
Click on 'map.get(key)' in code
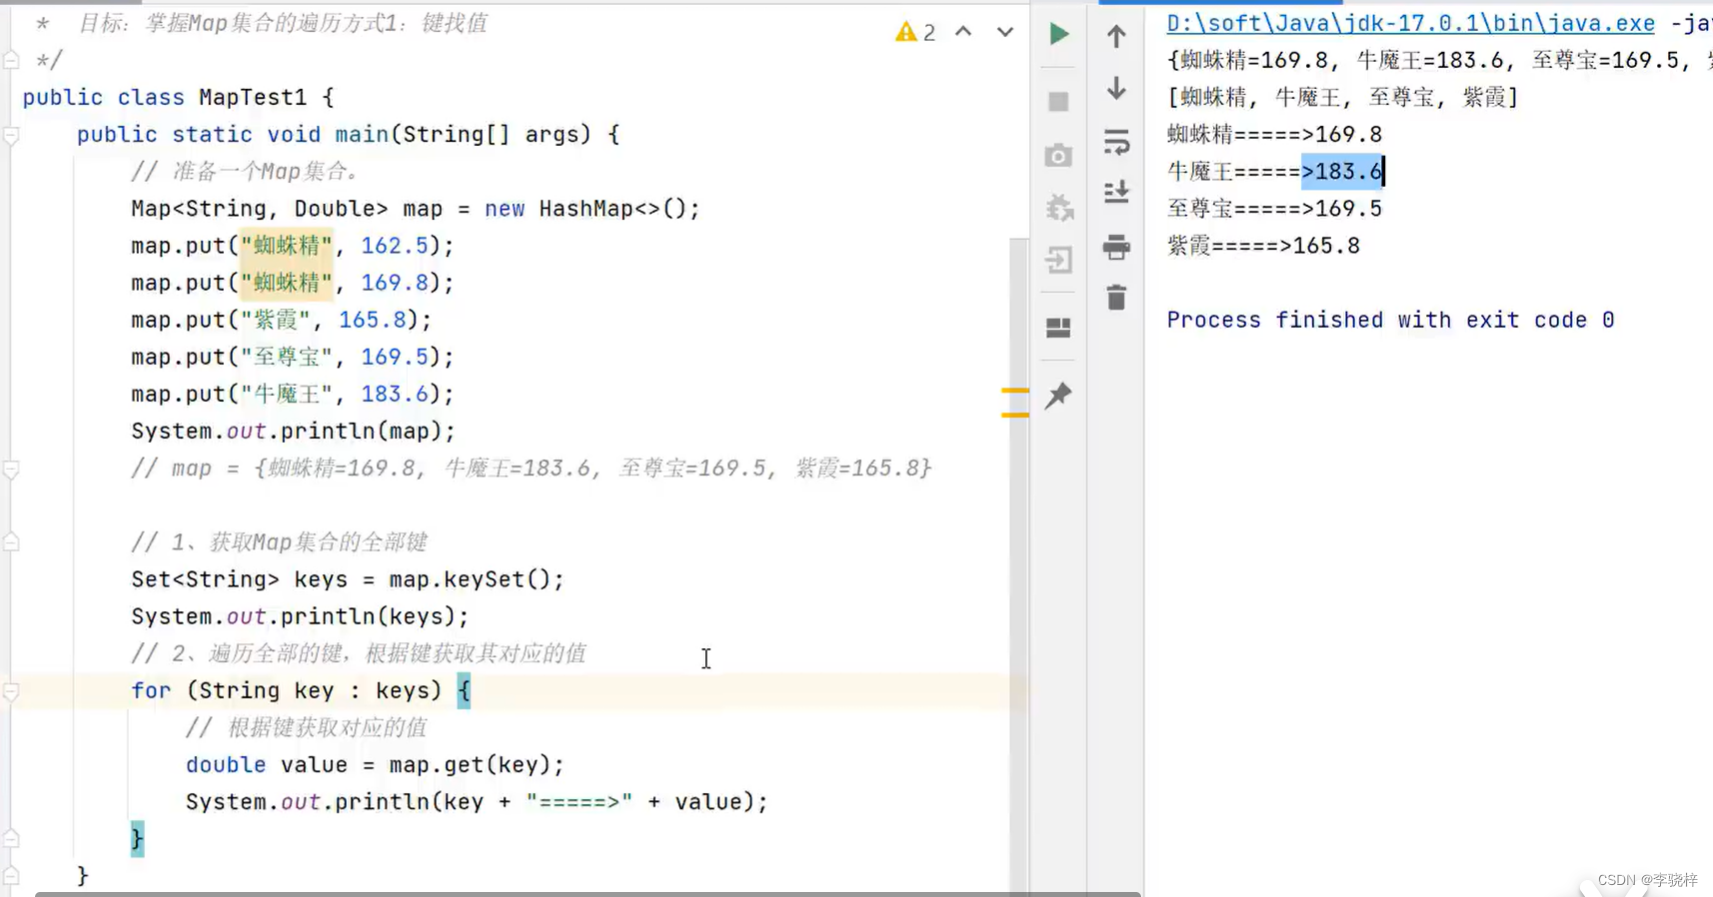pos(469,764)
